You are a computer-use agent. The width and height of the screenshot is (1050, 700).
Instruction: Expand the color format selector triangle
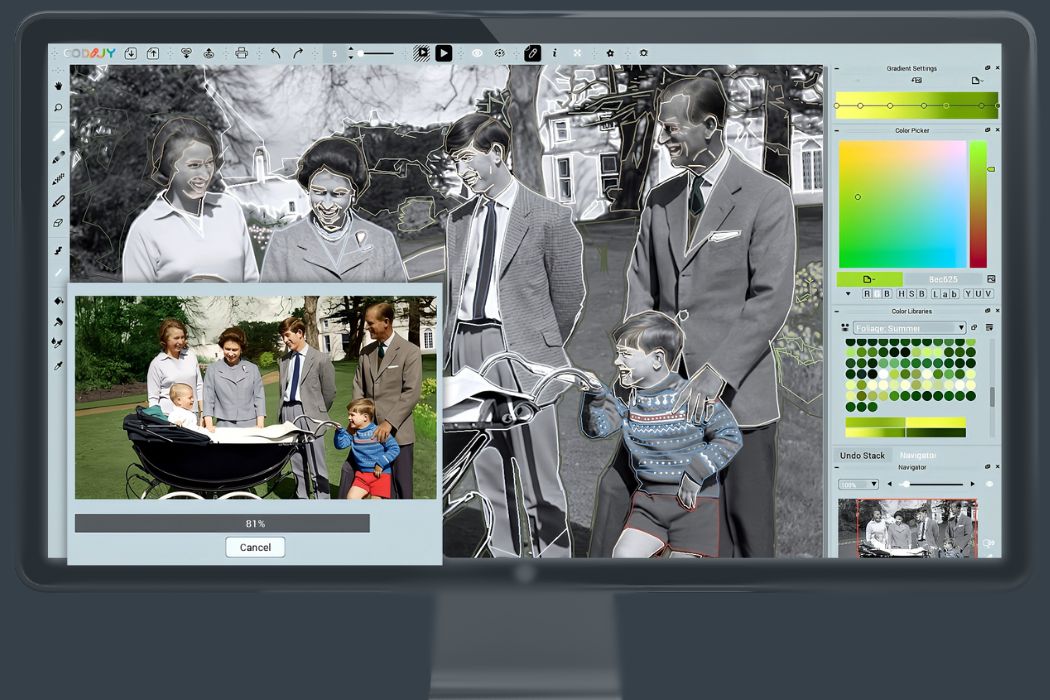tap(848, 294)
